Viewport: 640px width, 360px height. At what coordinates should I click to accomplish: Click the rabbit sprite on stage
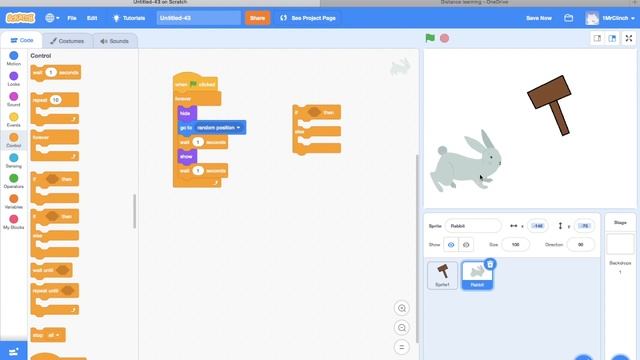point(465,162)
